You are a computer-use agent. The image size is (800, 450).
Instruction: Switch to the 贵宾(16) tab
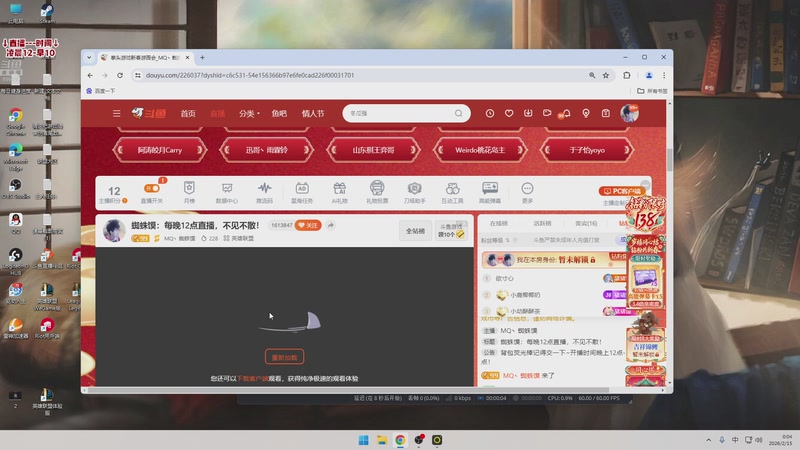586,223
